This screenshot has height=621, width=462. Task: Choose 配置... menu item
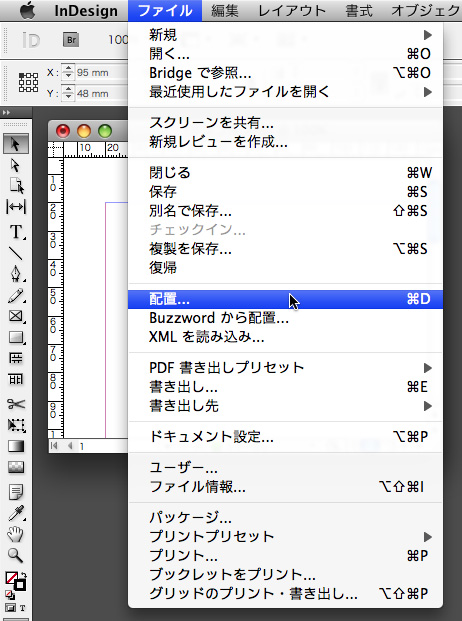(x=285, y=299)
